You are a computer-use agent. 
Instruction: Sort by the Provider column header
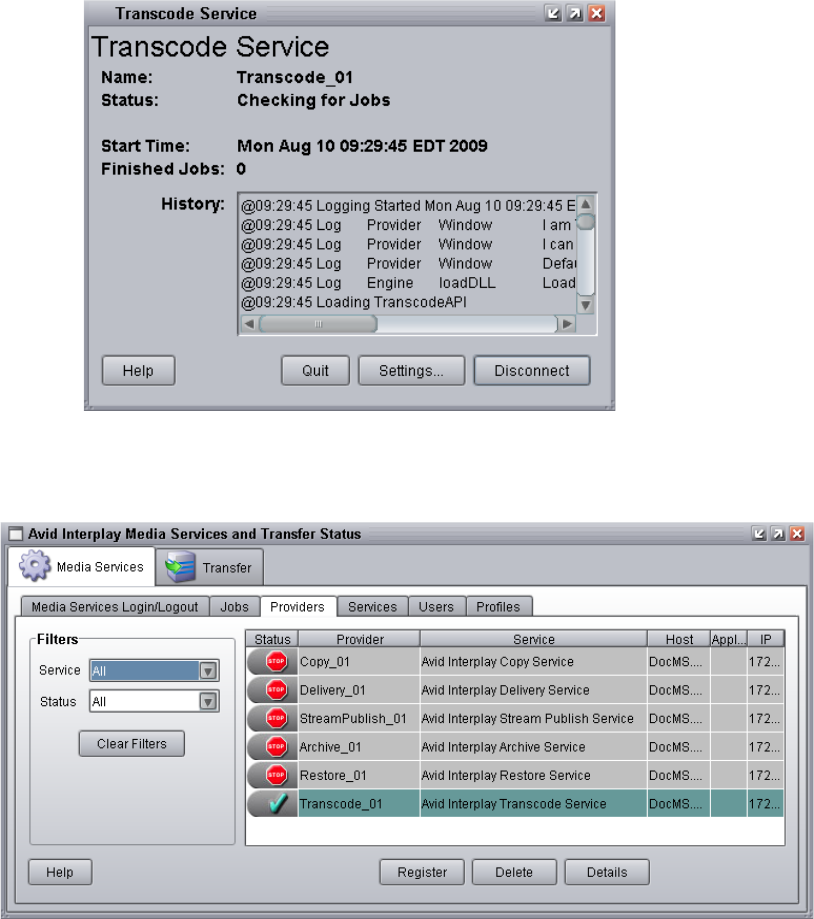pyautogui.click(x=360, y=639)
